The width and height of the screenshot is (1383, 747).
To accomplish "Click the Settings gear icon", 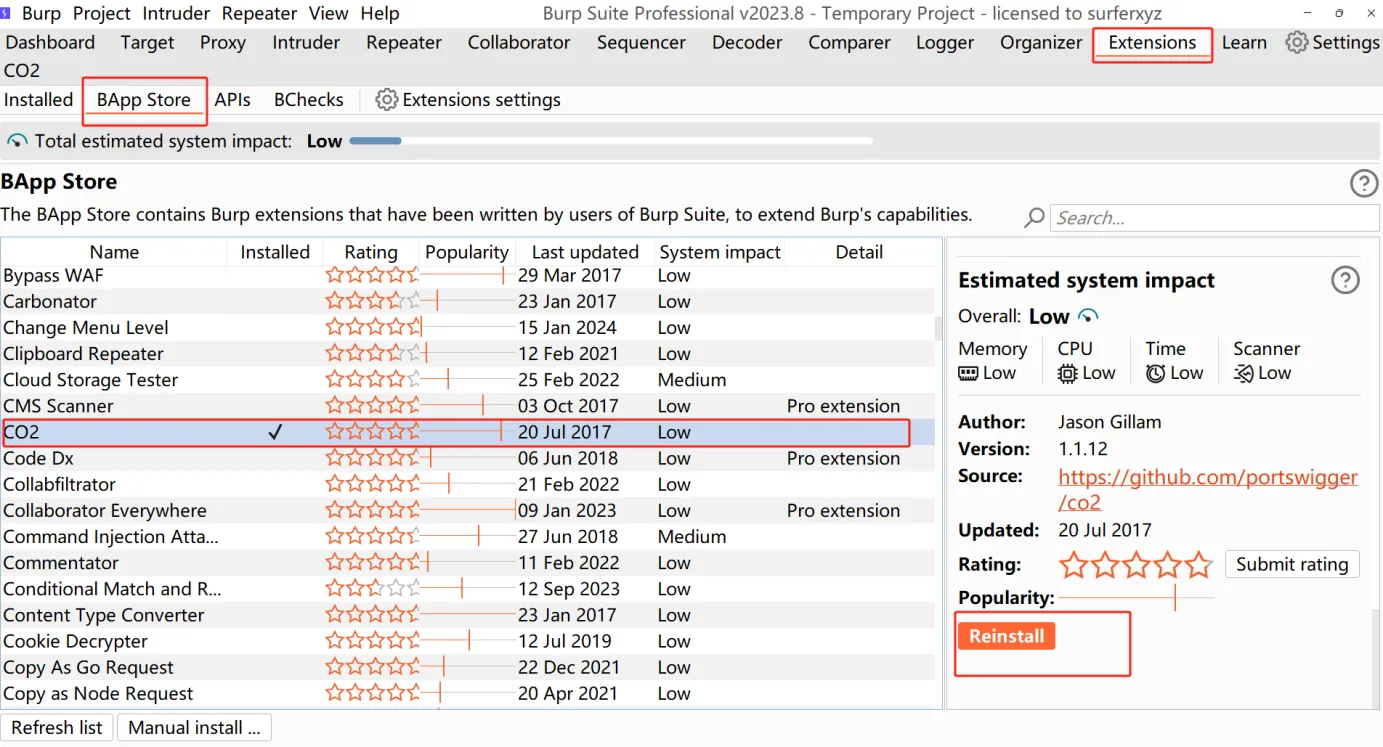I will [x=1296, y=42].
